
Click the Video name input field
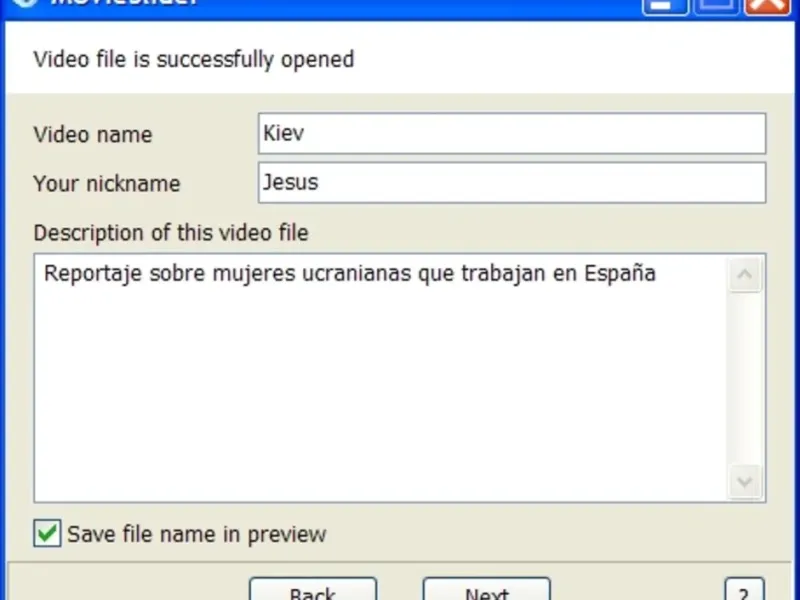click(512, 134)
